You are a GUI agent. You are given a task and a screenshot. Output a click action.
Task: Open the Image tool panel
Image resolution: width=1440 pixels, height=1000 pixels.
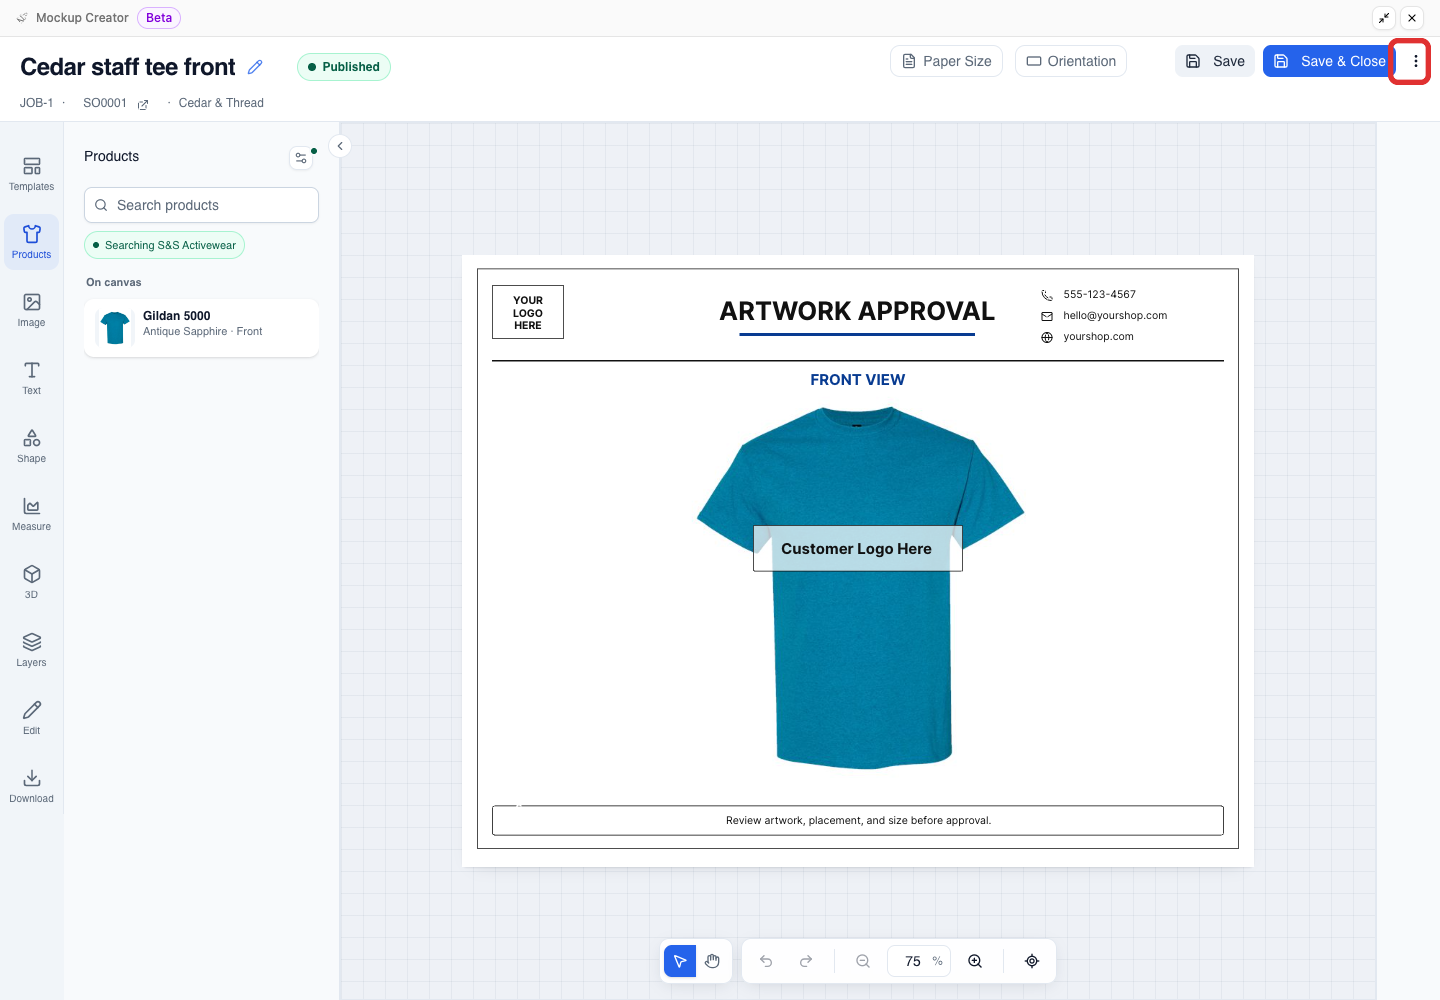(32, 310)
